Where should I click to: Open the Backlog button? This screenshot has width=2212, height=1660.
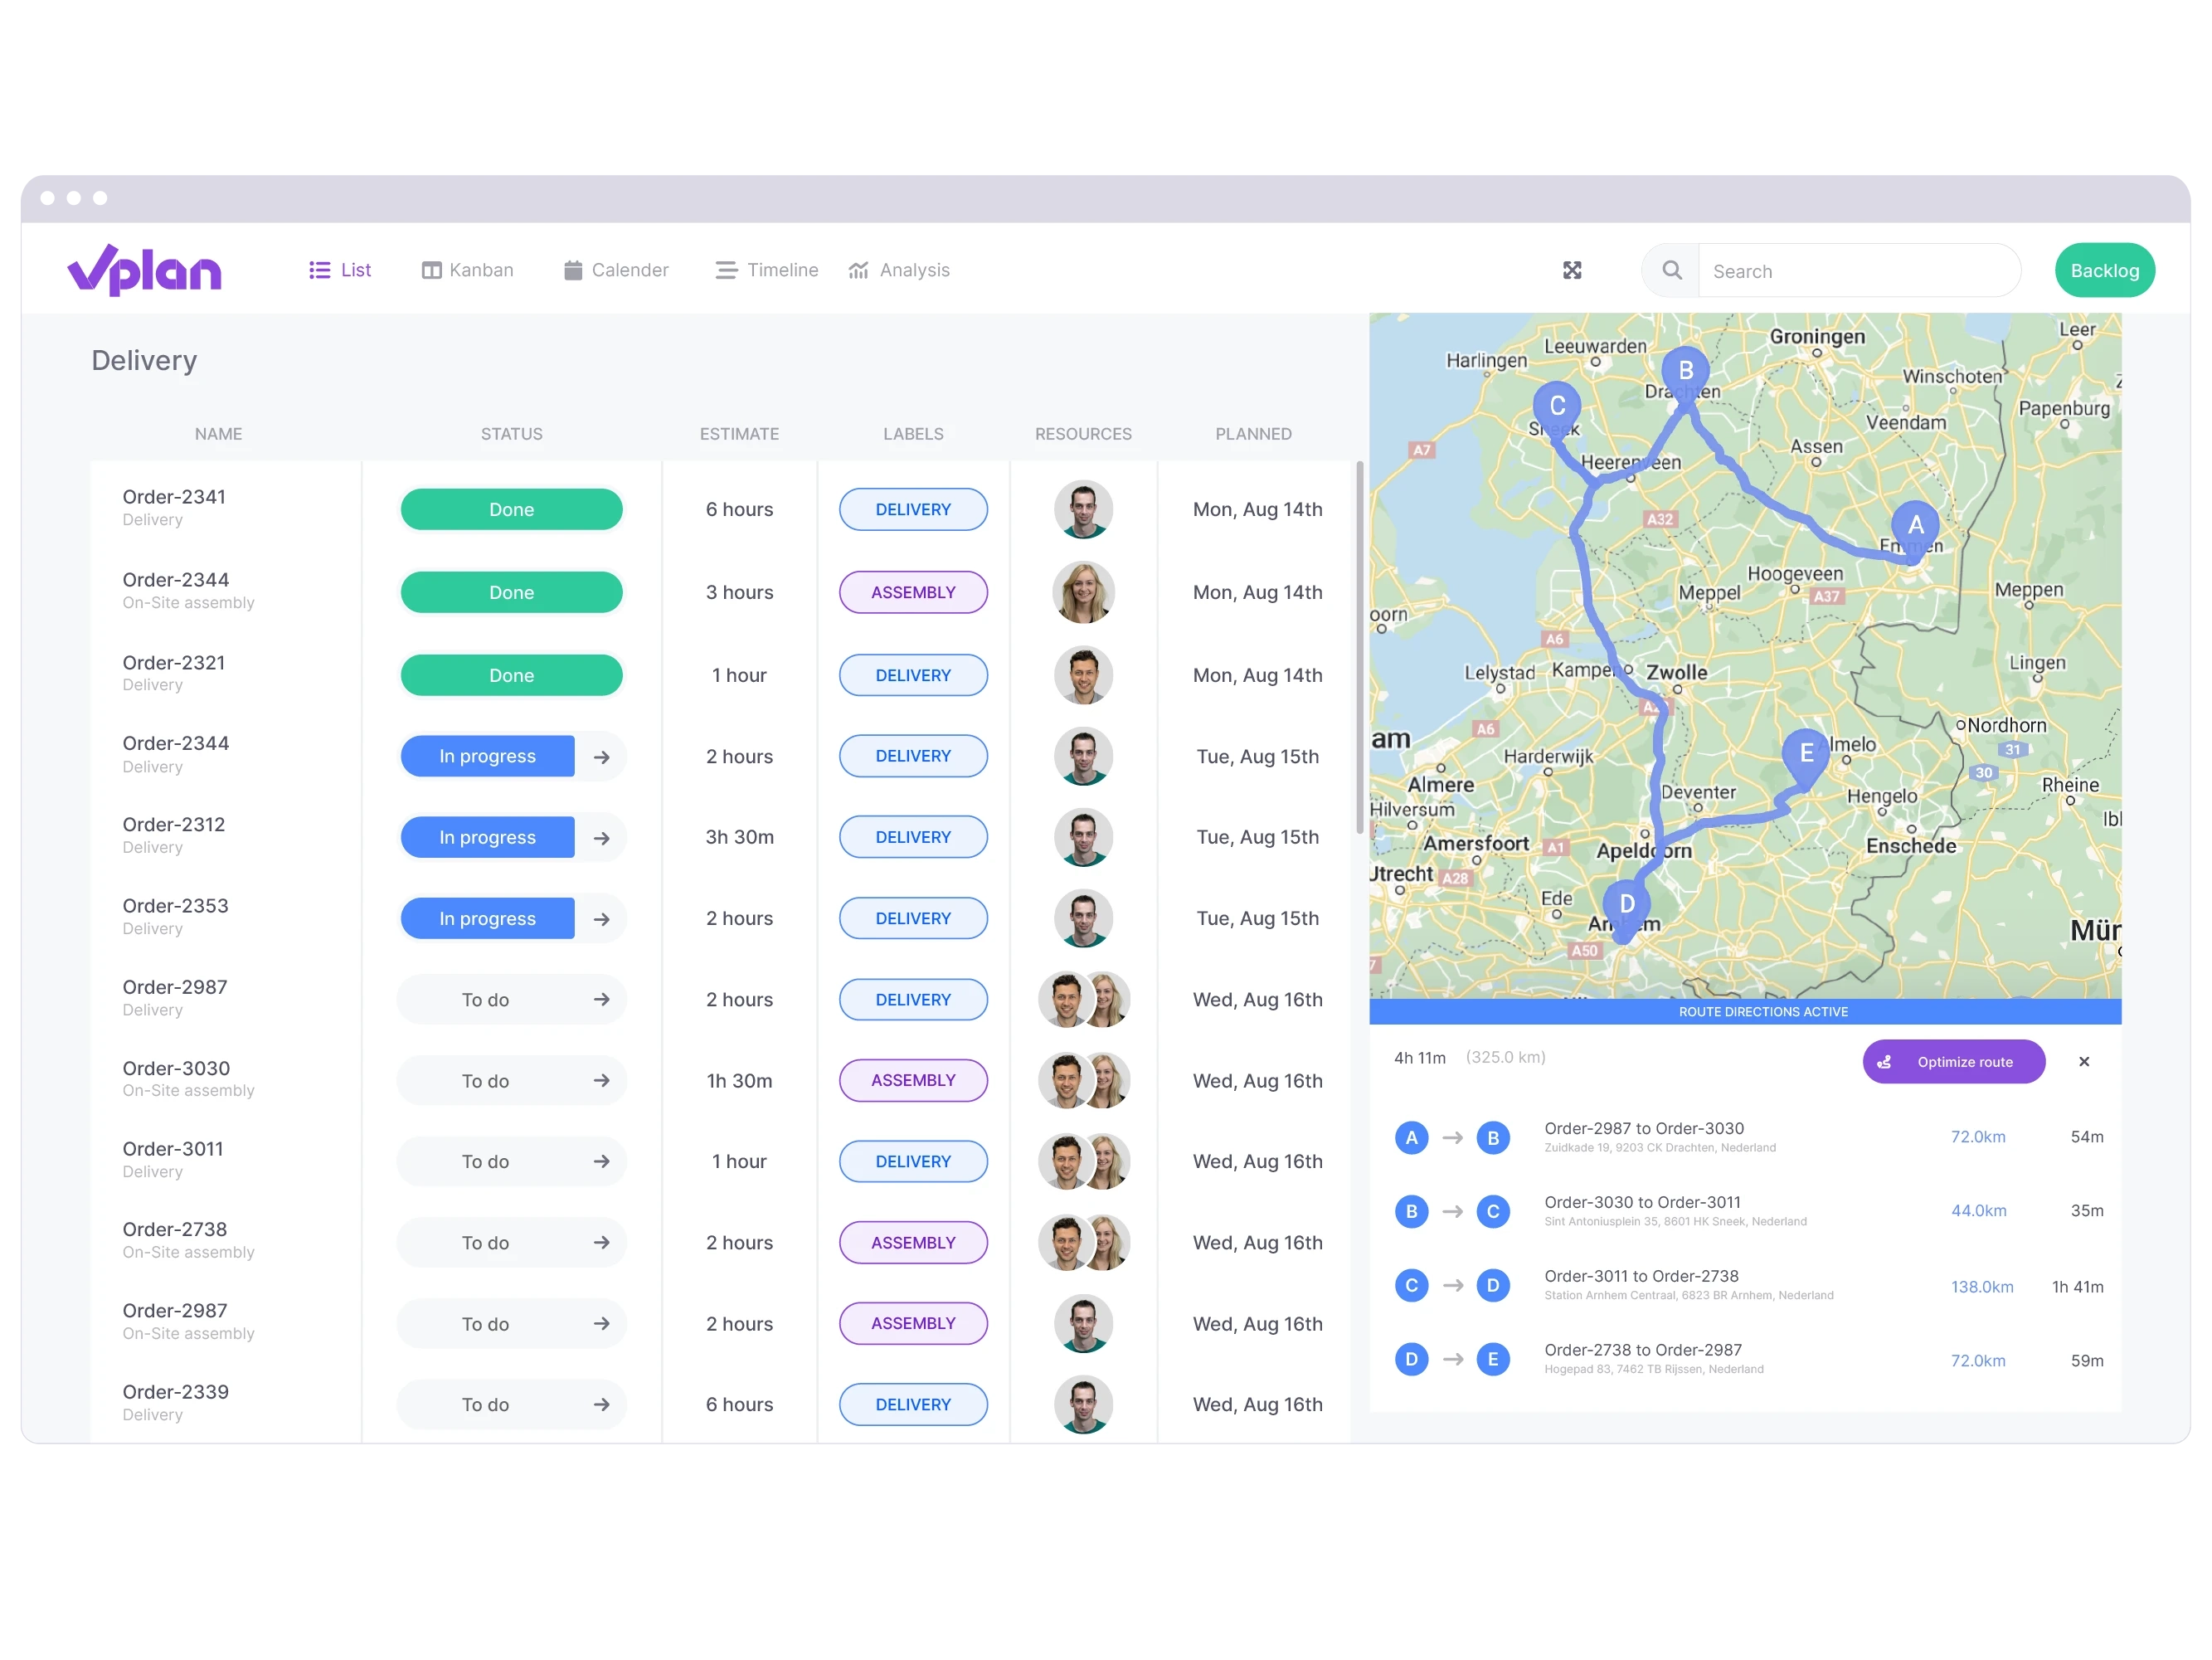click(x=2103, y=270)
